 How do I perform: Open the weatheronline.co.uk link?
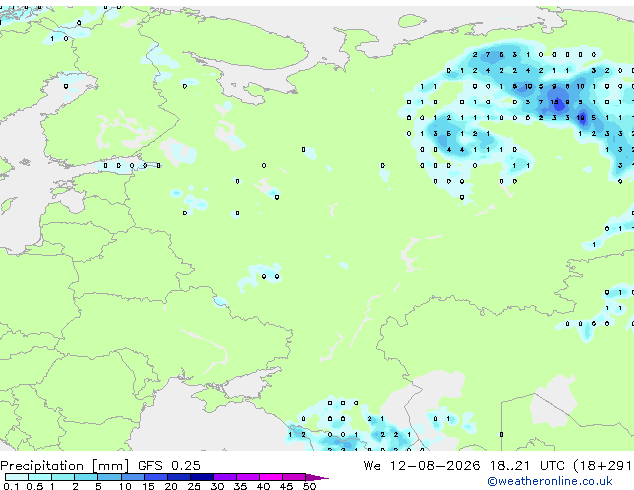pos(550,481)
